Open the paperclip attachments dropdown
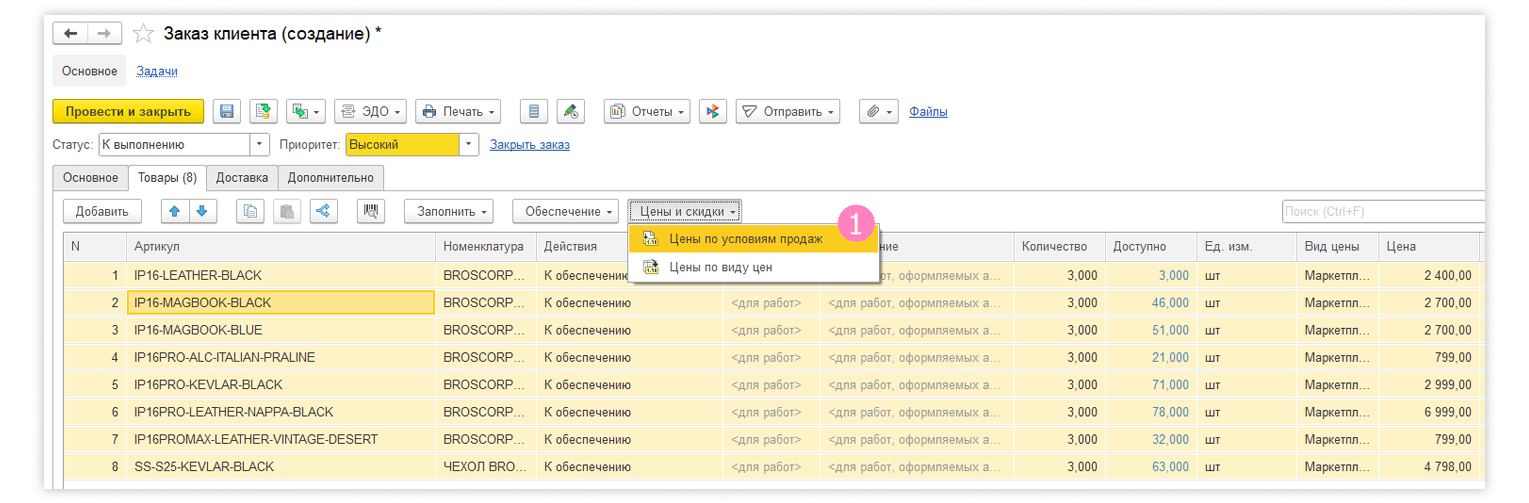Viewport: 1529px width, 503px height. [879, 111]
